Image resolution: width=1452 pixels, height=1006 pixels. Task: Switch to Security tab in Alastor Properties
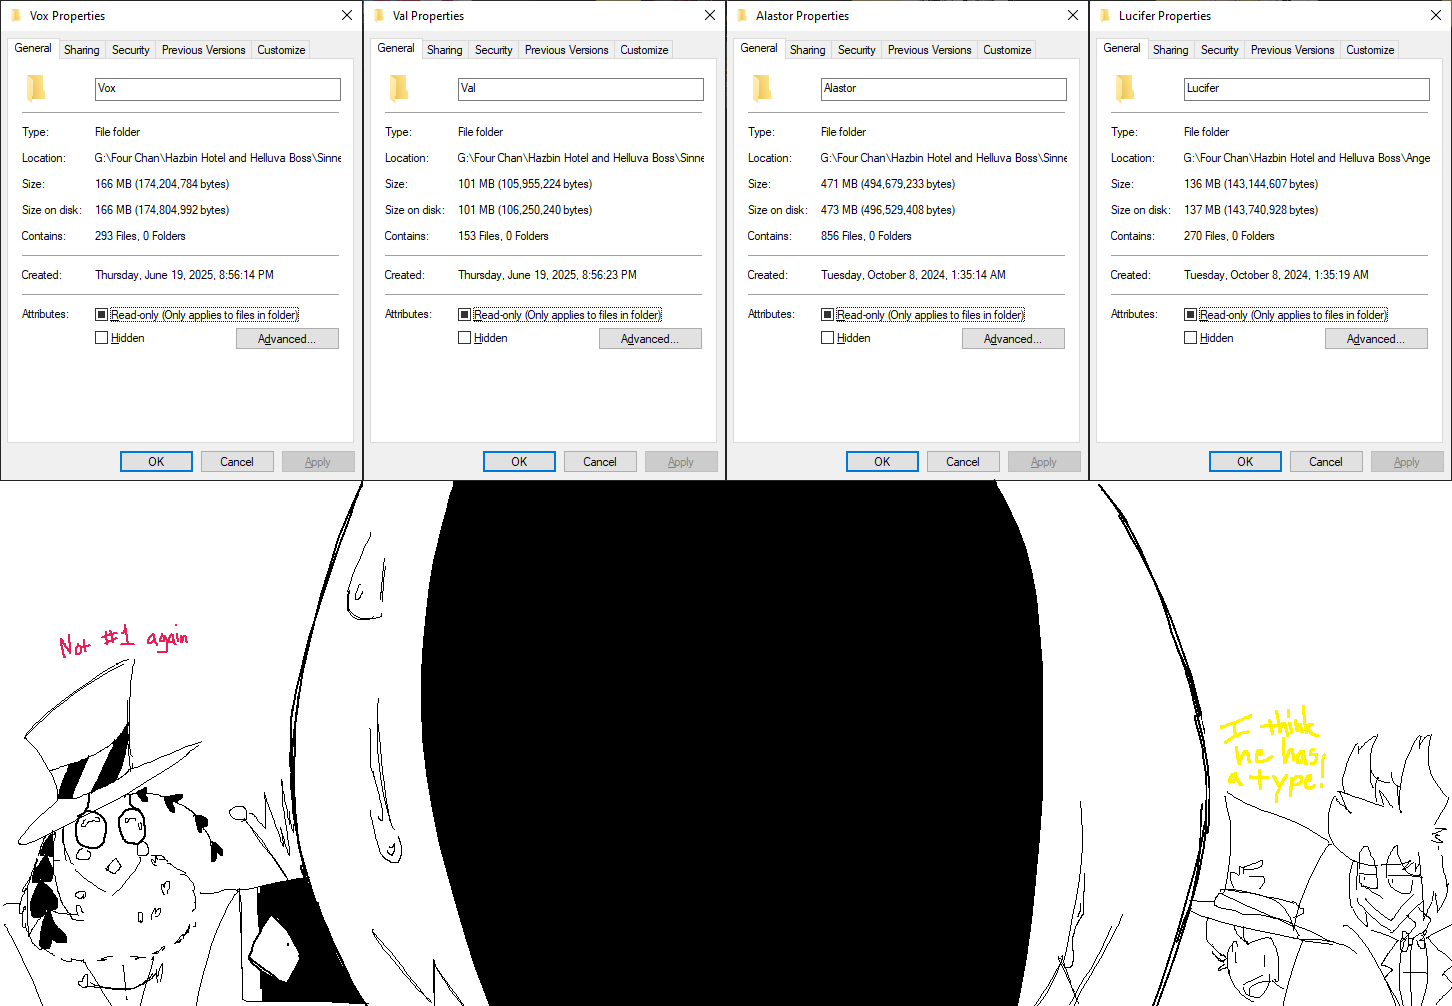click(x=857, y=50)
